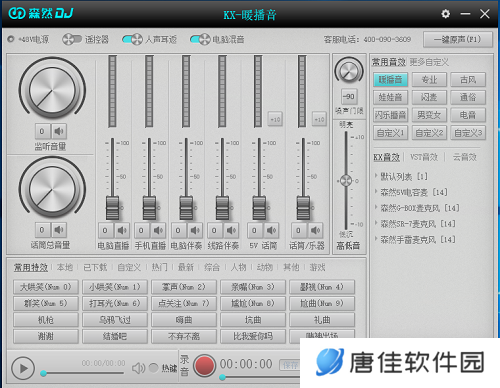Toggle the 遥控器 remote switch

pyautogui.click(x=72, y=39)
